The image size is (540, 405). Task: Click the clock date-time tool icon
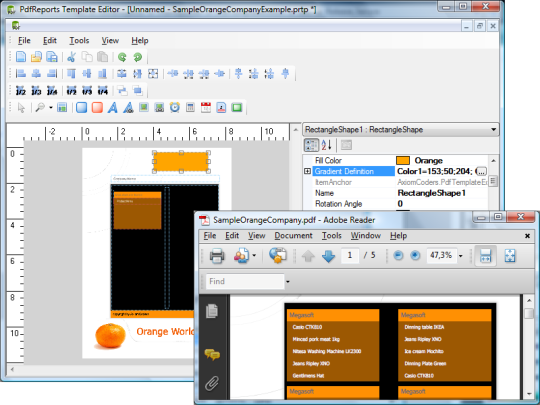pyautogui.click(x=175, y=107)
